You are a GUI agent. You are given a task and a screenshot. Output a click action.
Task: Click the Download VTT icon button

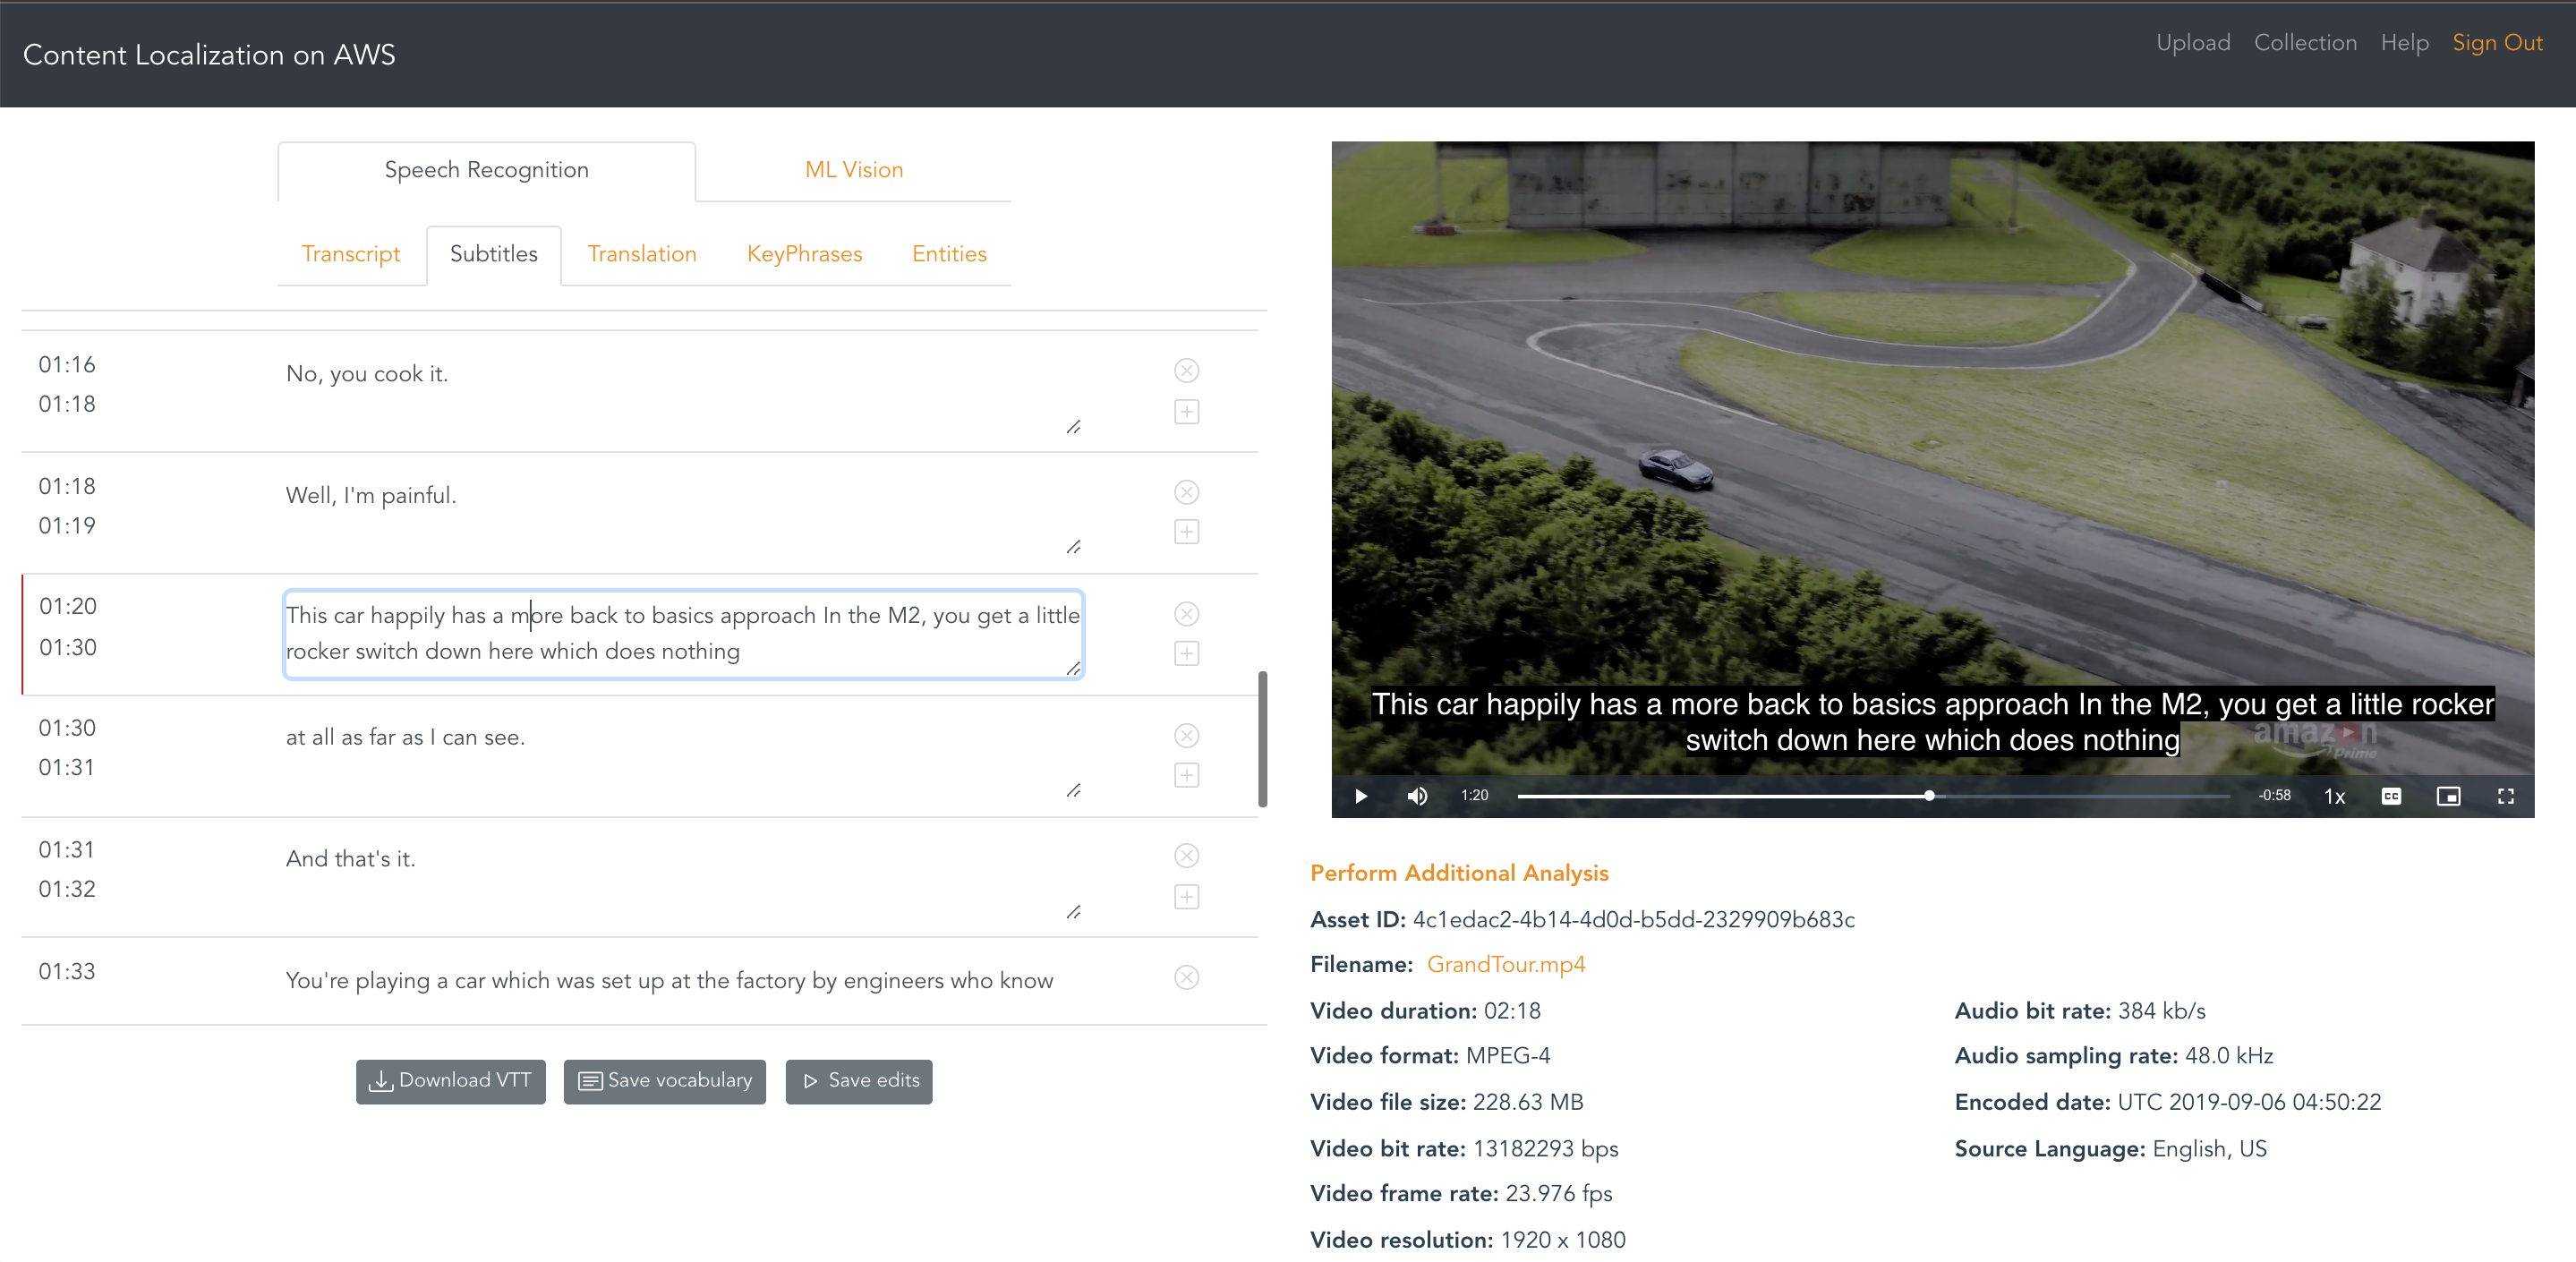[383, 1079]
